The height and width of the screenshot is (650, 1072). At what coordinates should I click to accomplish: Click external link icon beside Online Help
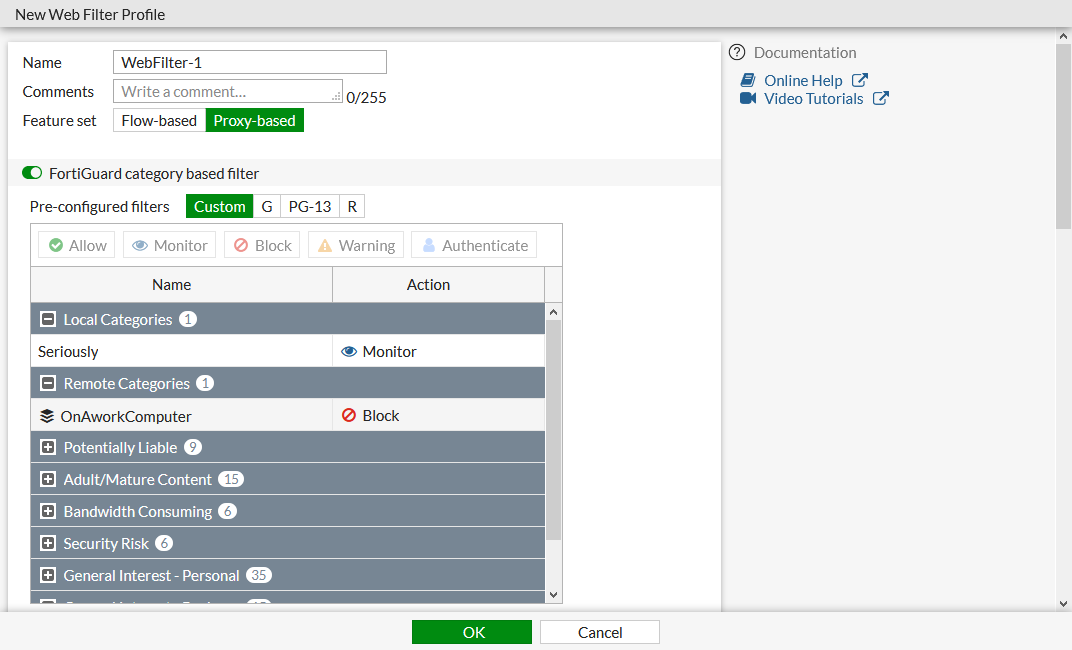859,80
